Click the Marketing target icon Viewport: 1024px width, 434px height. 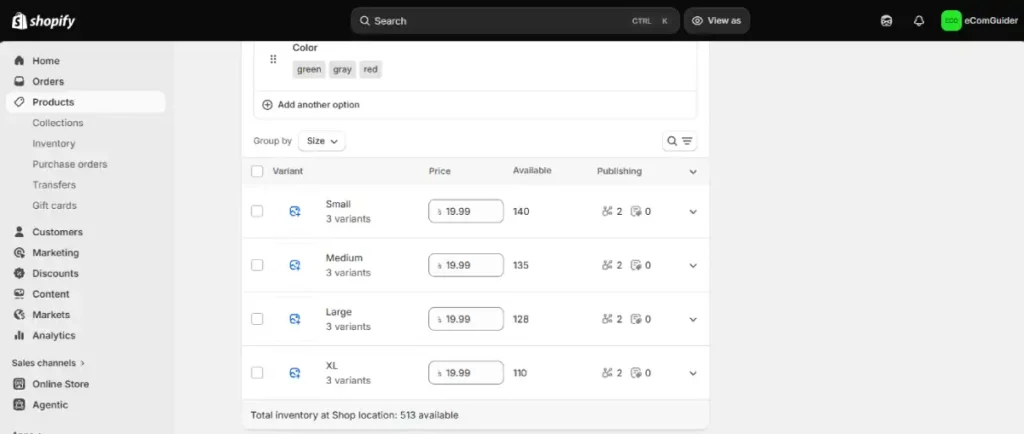(x=20, y=253)
